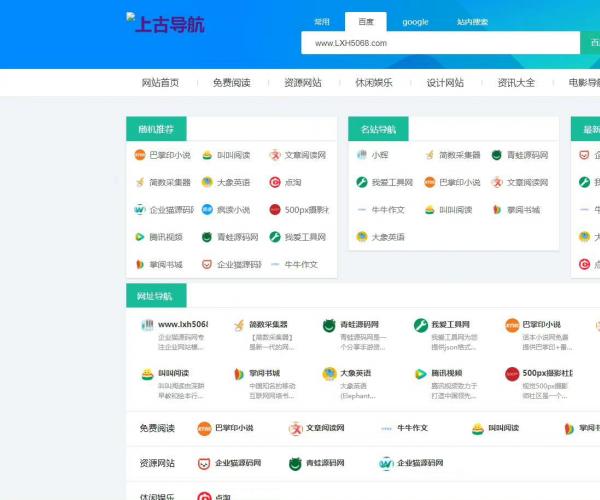600x500 pixels.
Task: Focus the search box showing www.LXH5068.com
Action: coord(440,43)
